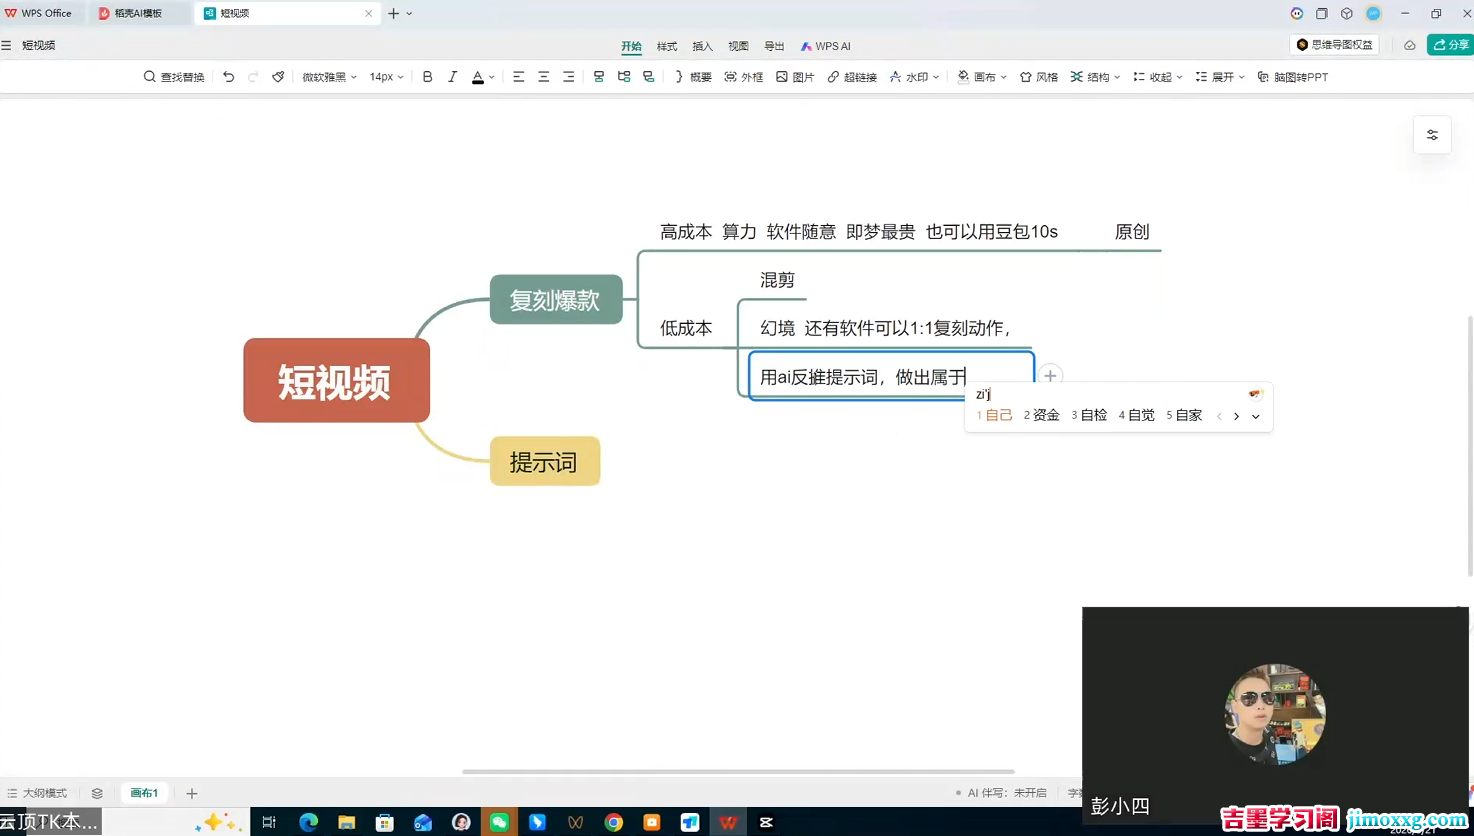1474x836 pixels.
Task: Open the 水印 watermark dropdown
Action: 914,77
